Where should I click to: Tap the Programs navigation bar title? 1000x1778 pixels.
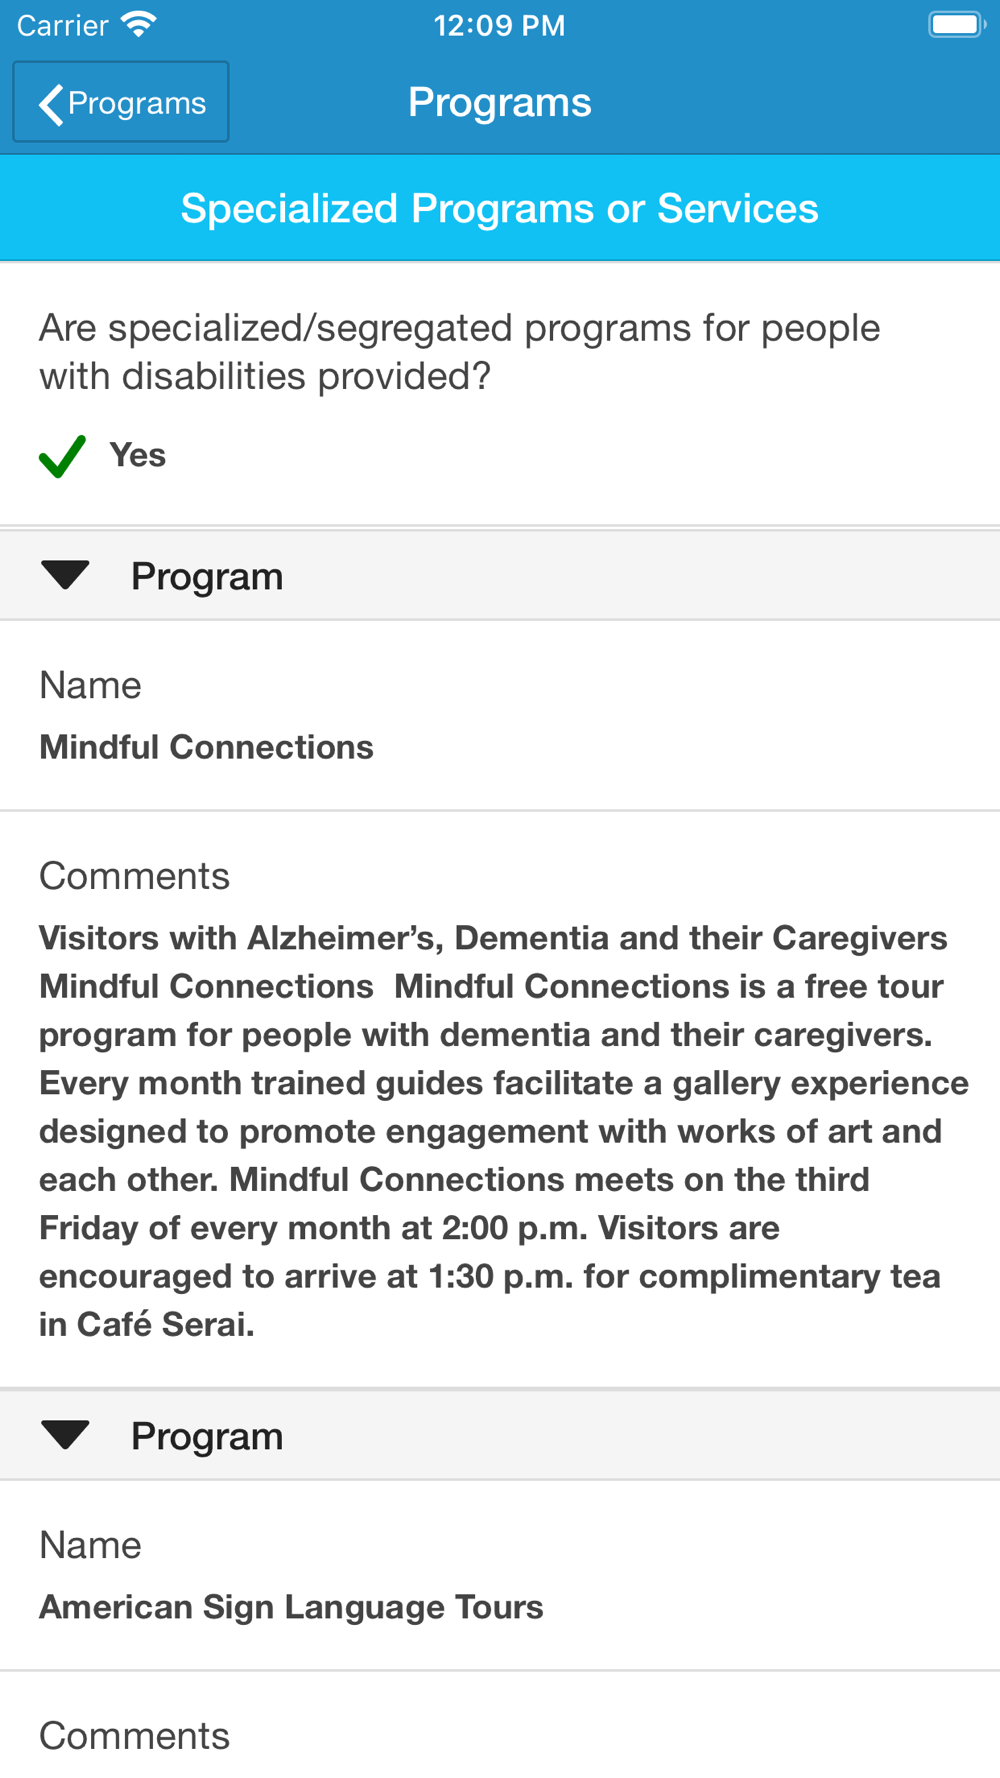[499, 102]
